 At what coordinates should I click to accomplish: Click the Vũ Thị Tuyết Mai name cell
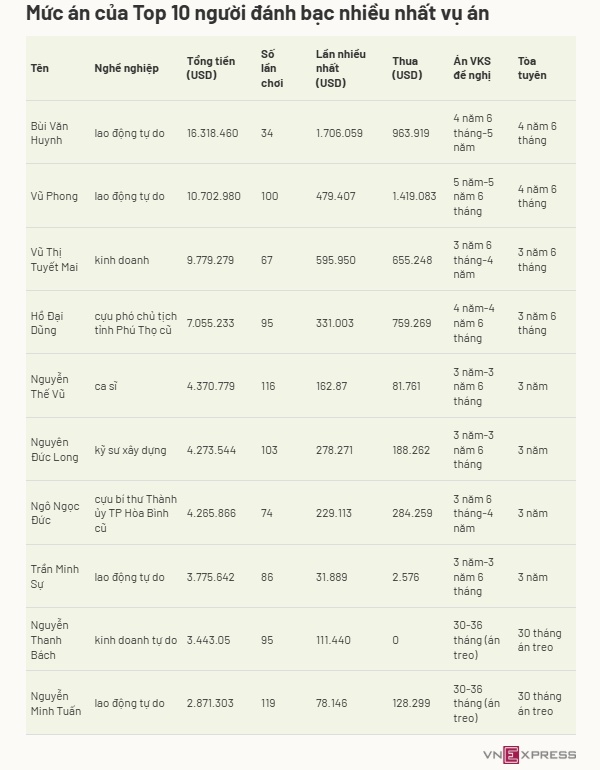click(x=54, y=260)
